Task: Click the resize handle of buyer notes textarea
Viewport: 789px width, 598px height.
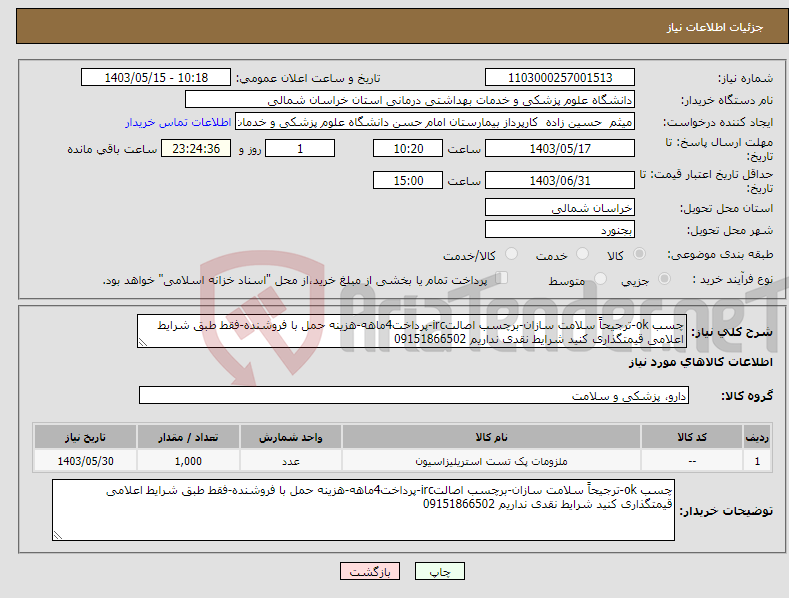Action: tap(58, 535)
